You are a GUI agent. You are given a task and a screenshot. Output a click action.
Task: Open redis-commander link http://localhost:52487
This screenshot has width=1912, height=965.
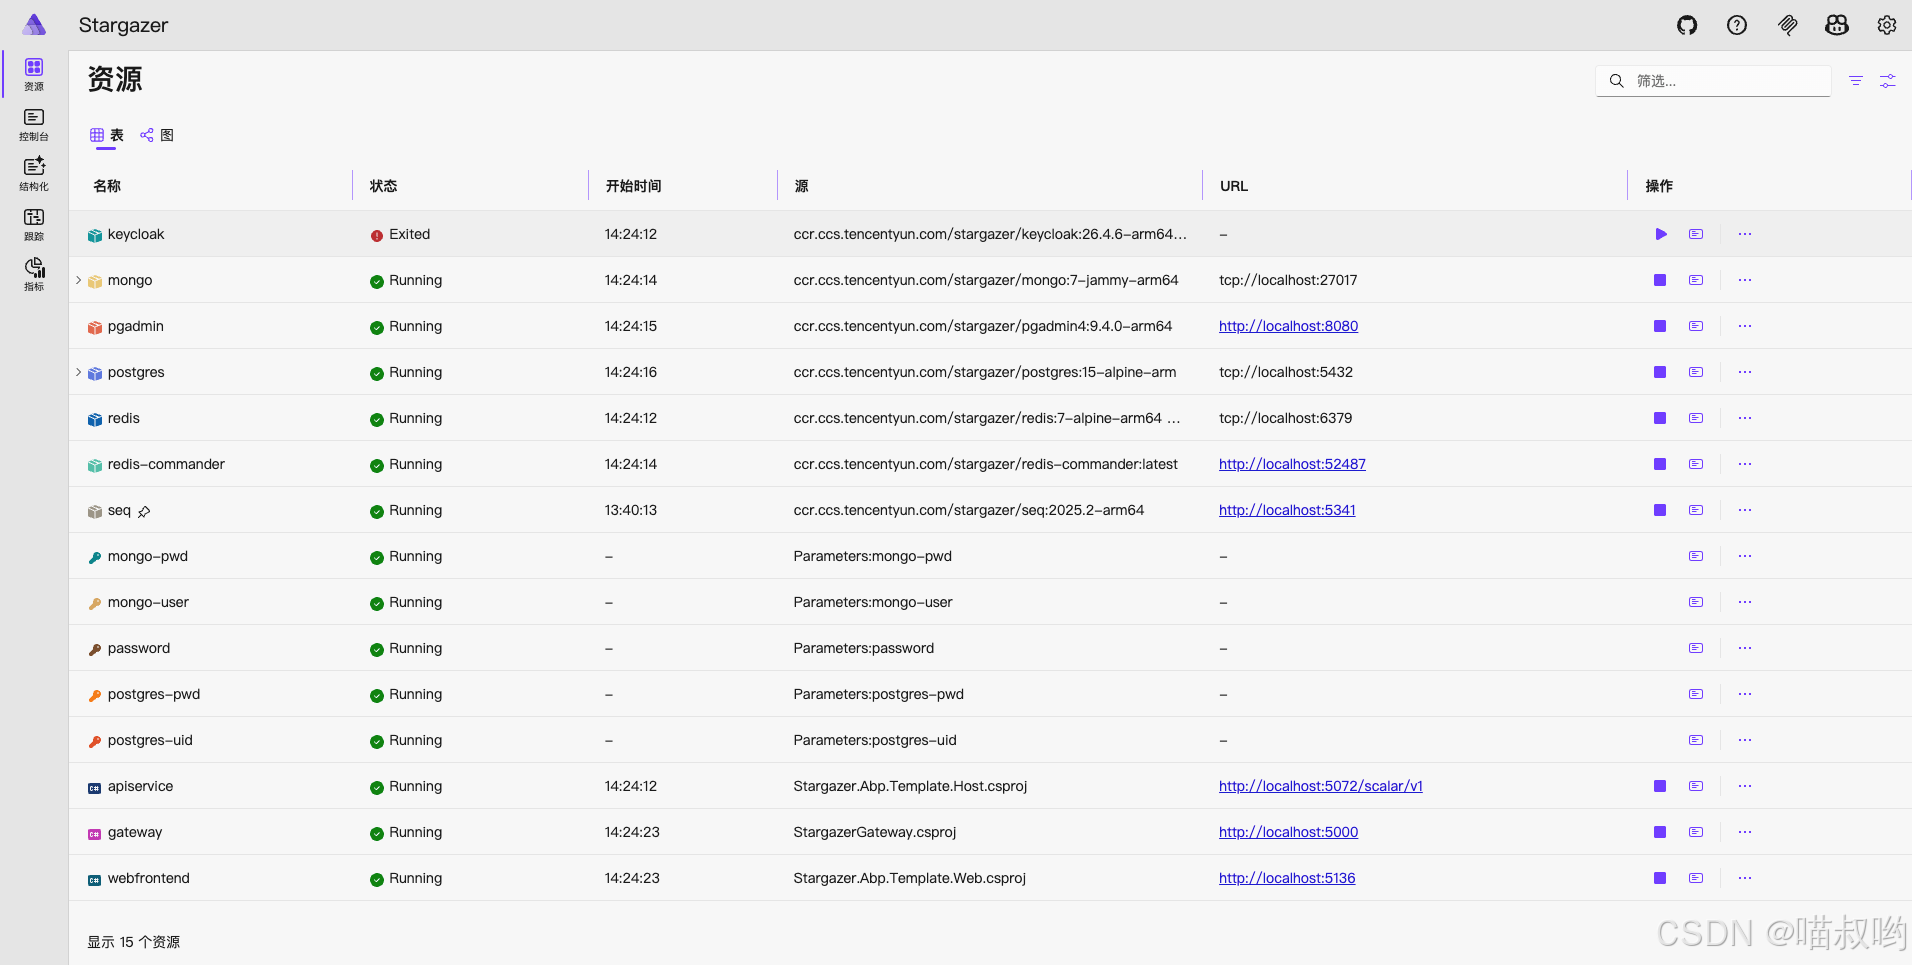(x=1292, y=464)
